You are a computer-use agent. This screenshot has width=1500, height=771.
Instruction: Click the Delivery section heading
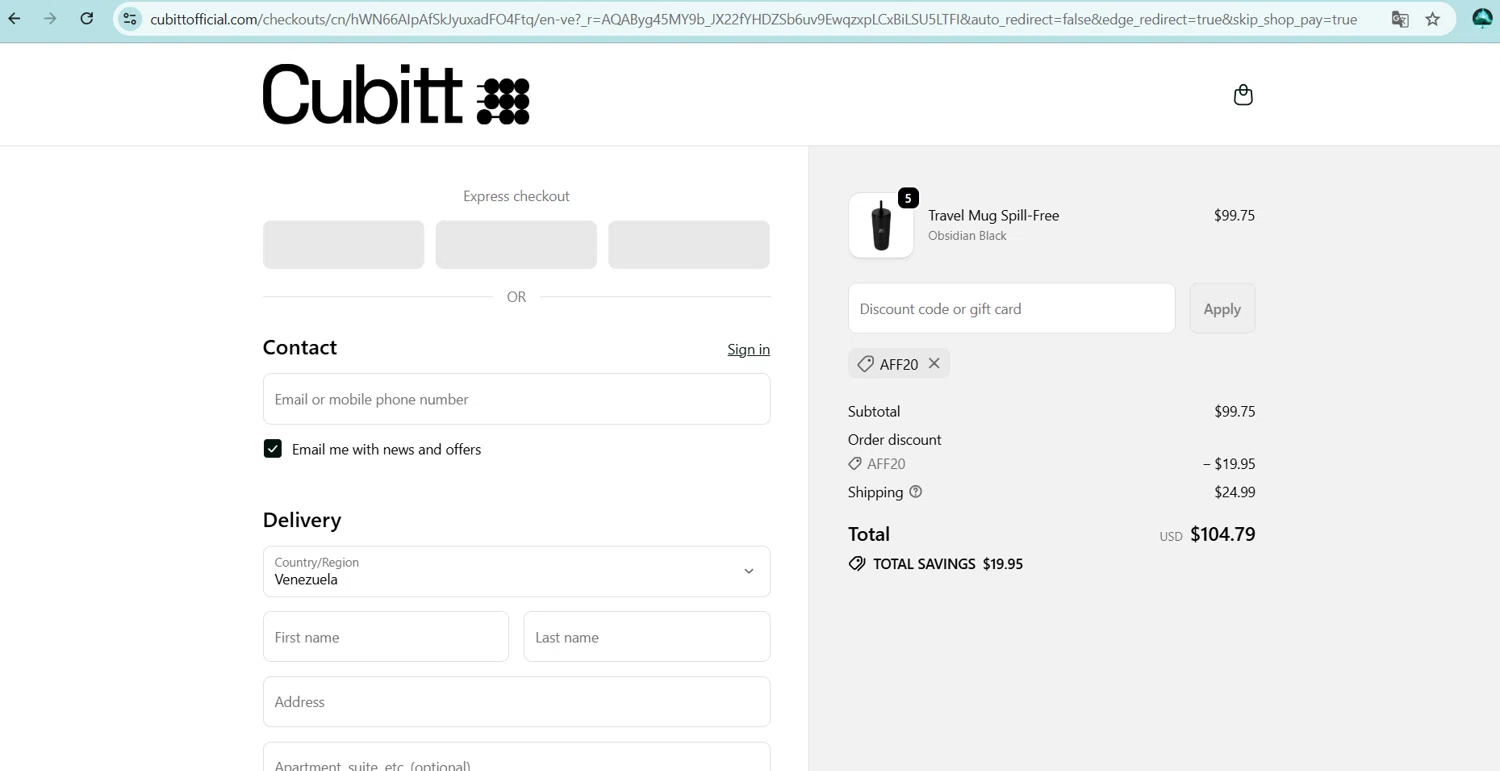click(x=302, y=520)
